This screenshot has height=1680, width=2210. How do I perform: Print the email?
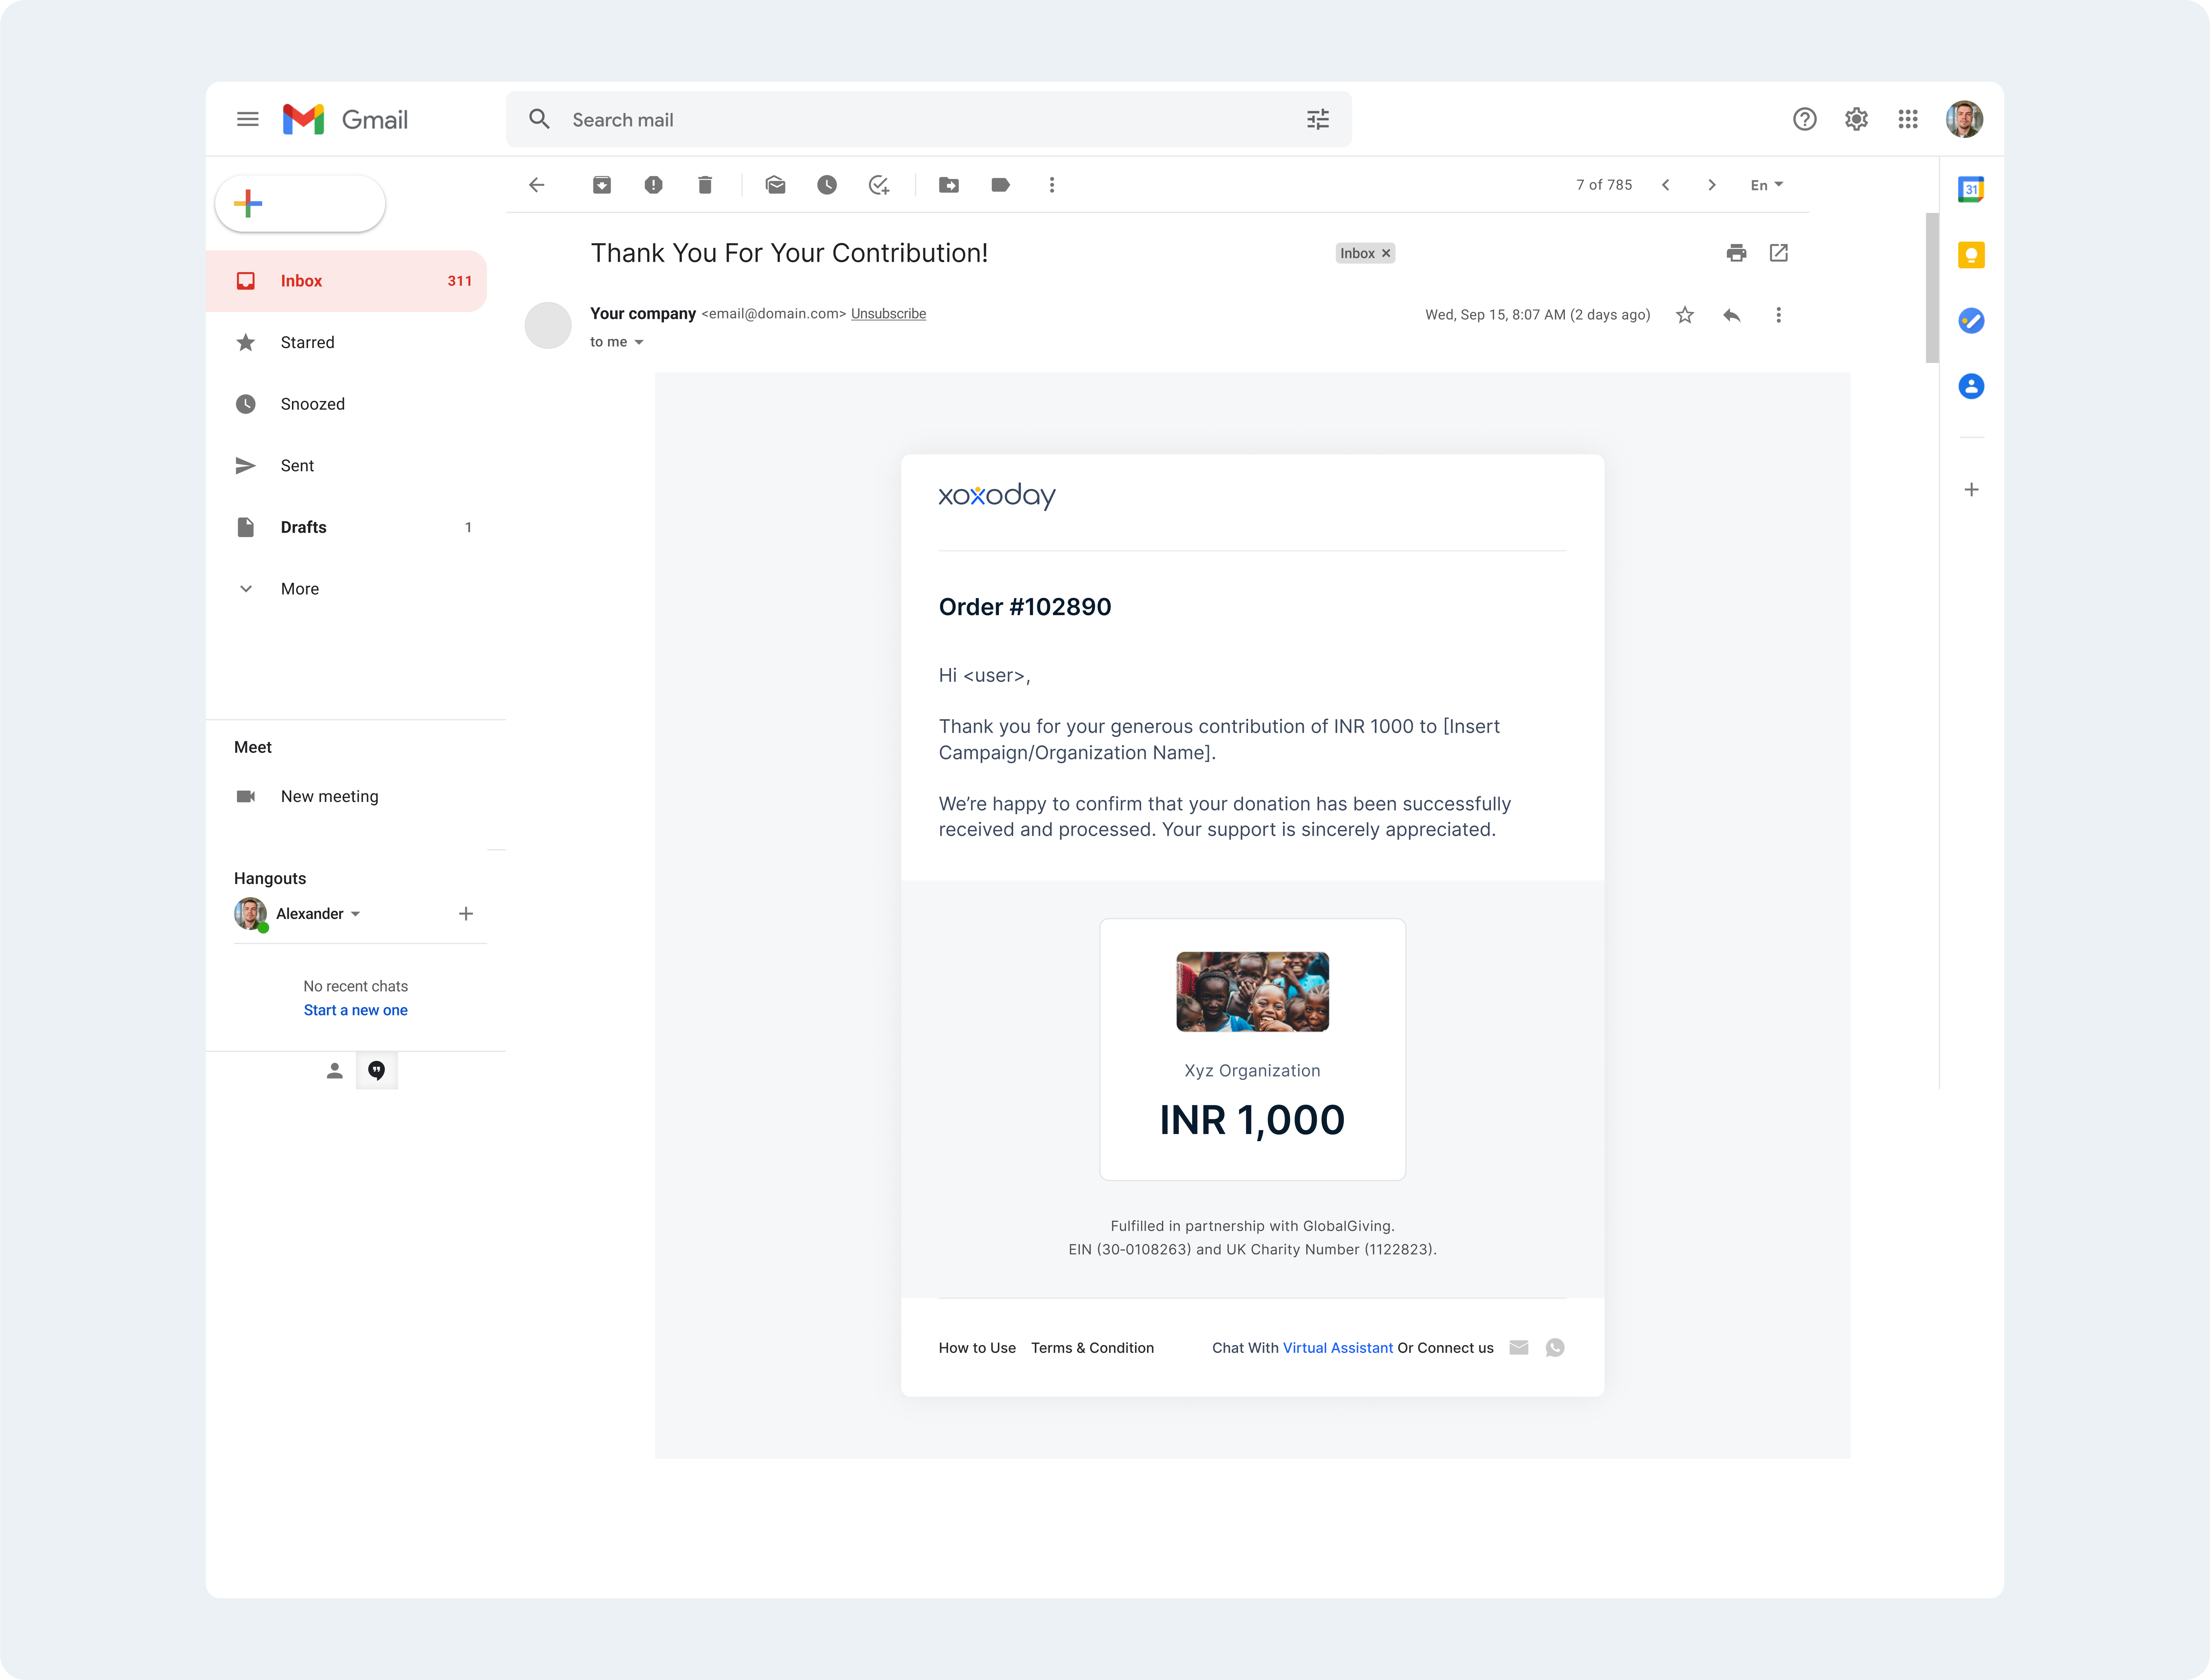(x=1736, y=253)
